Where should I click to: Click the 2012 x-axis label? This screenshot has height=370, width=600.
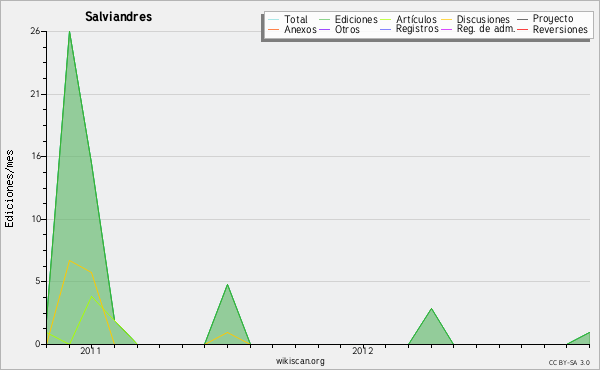pos(363,351)
